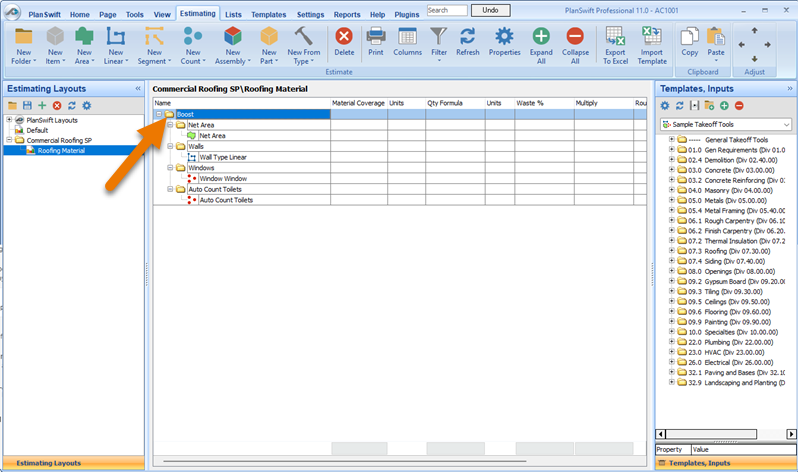Select Roofing Material layout
This screenshot has height=472, width=799.
pos(61,150)
